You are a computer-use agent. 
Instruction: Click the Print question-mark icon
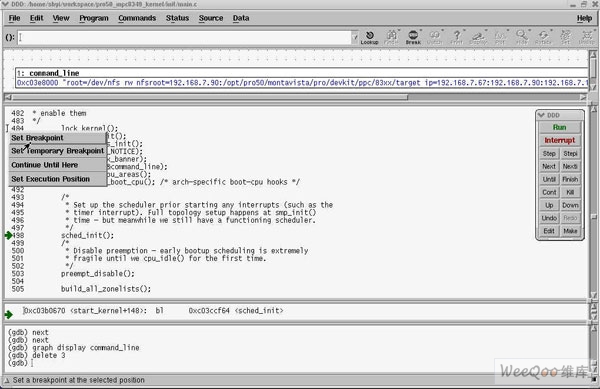point(457,37)
